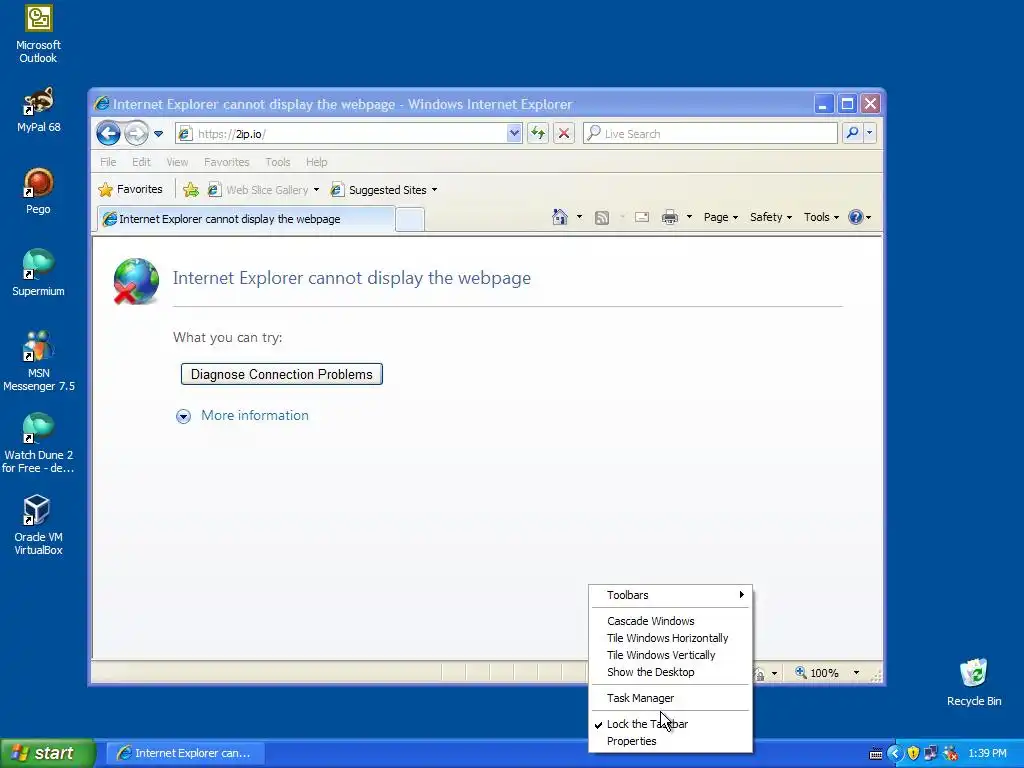Click the keyboard icon on taskbar
This screenshot has height=768, width=1024.
point(876,754)
